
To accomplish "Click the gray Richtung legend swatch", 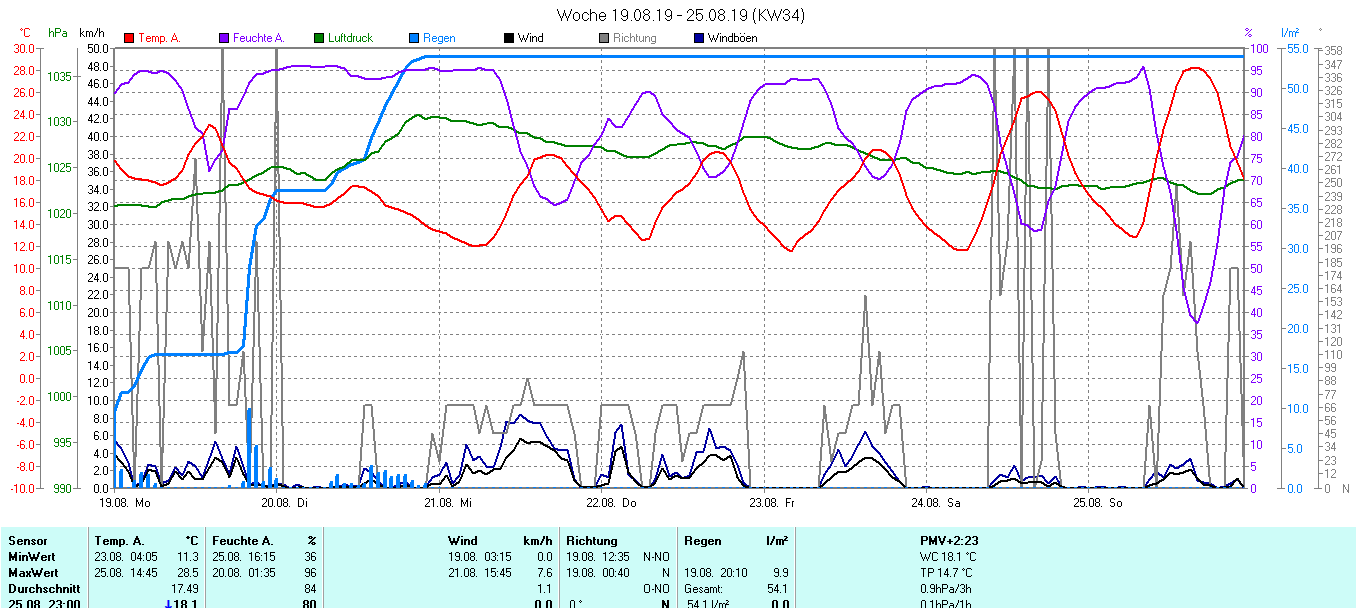I will point(604,38).
